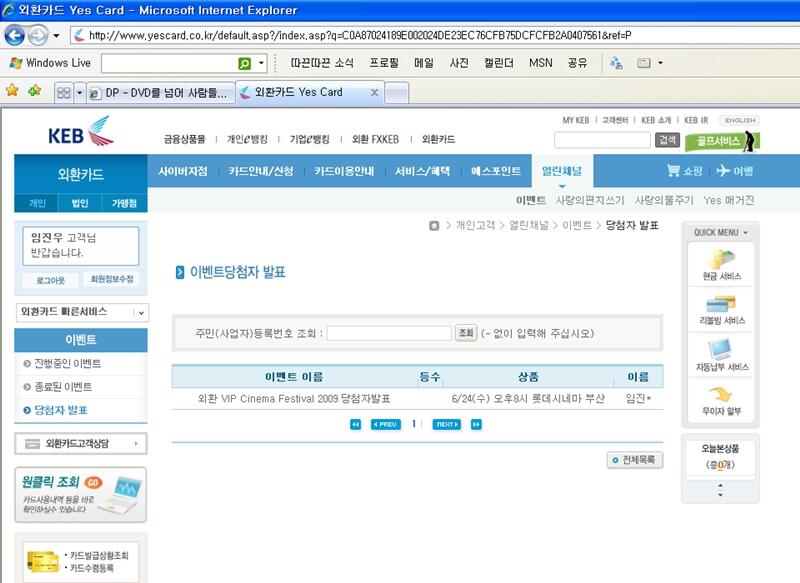Open the Quick Tabs grid icon

(x=64, y=93)
